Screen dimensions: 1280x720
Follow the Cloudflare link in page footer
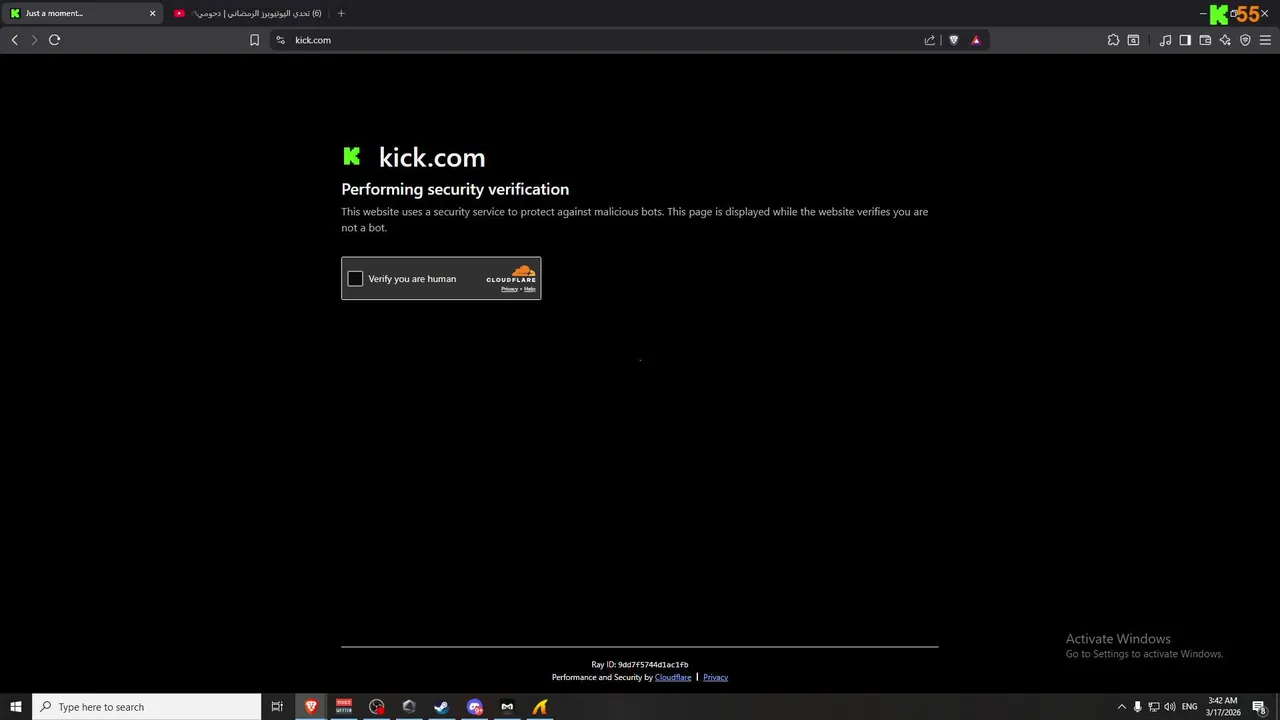tap(673, 677)
